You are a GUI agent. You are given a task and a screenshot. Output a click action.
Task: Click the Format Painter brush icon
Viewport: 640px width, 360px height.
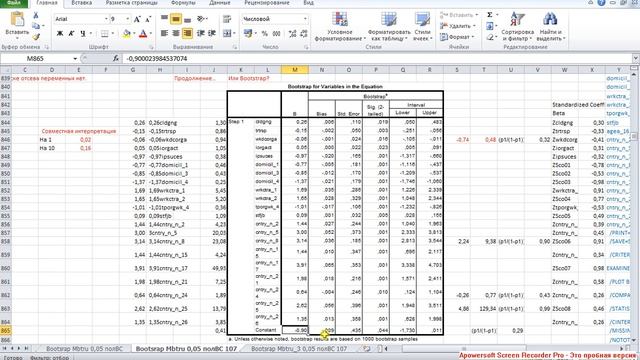pos(36,37)
